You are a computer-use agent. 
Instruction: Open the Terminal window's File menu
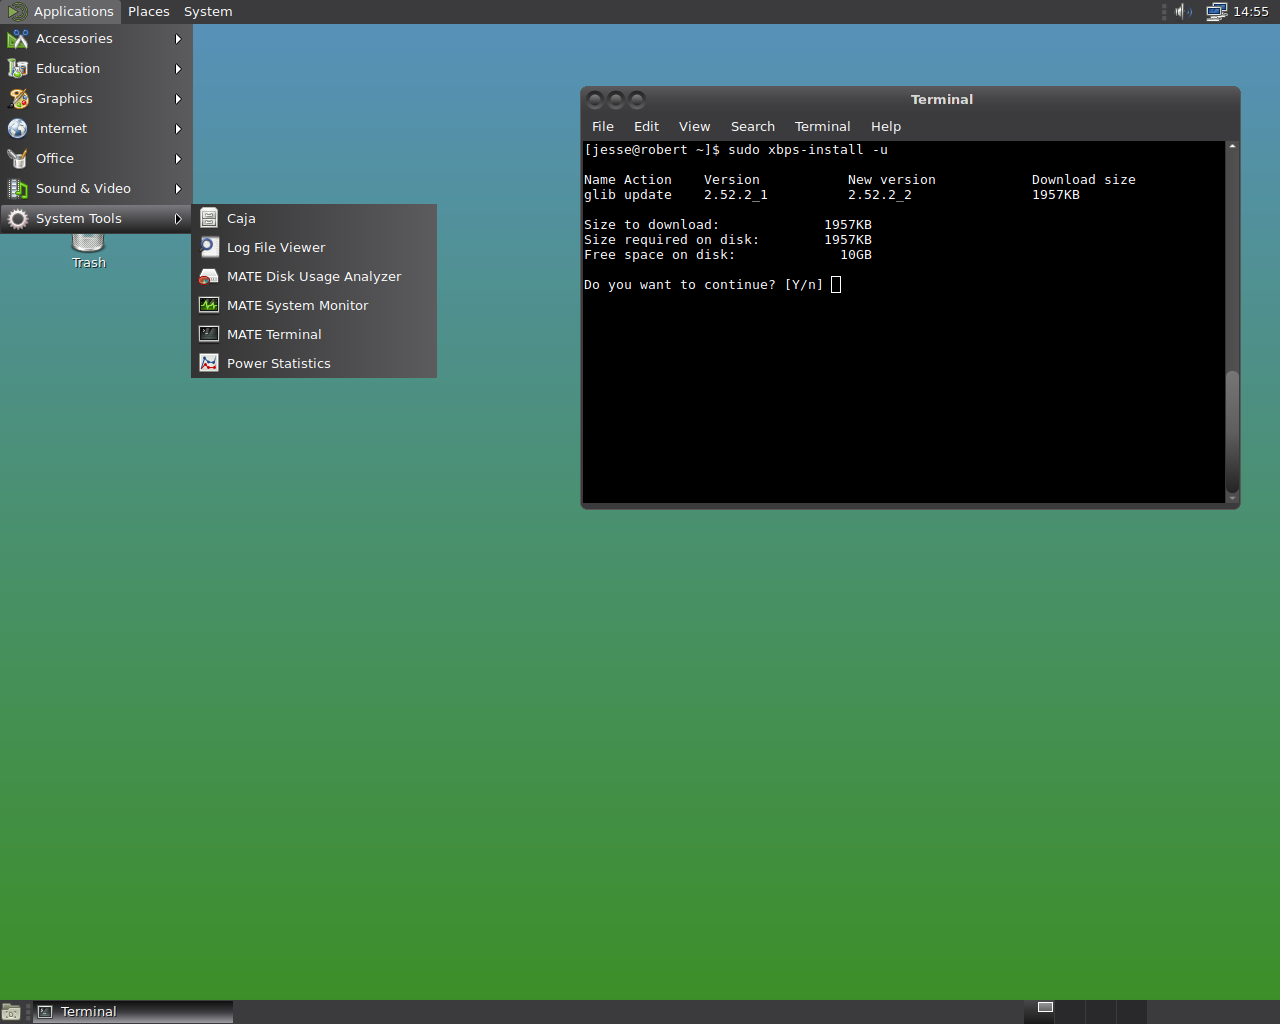pos(603,126)
